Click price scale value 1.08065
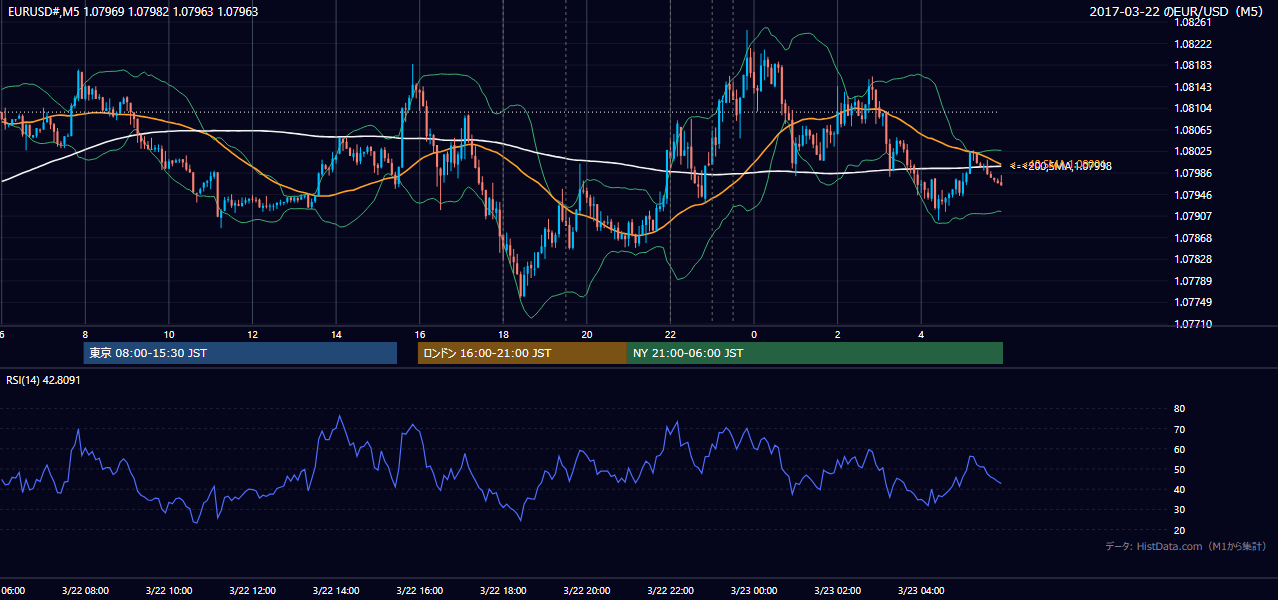Screen dimensions: 1278x600 coord(1193,130)
